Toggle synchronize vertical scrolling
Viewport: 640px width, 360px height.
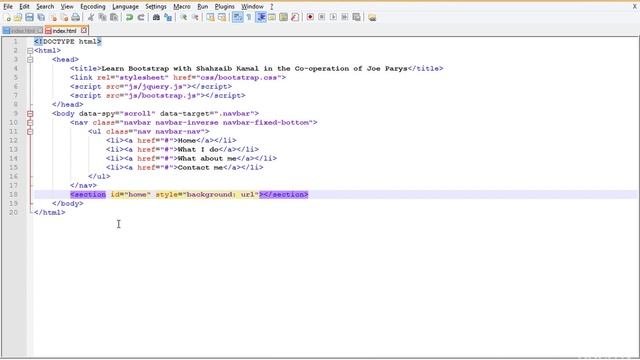pyautogui.click(x=210, y=17)
